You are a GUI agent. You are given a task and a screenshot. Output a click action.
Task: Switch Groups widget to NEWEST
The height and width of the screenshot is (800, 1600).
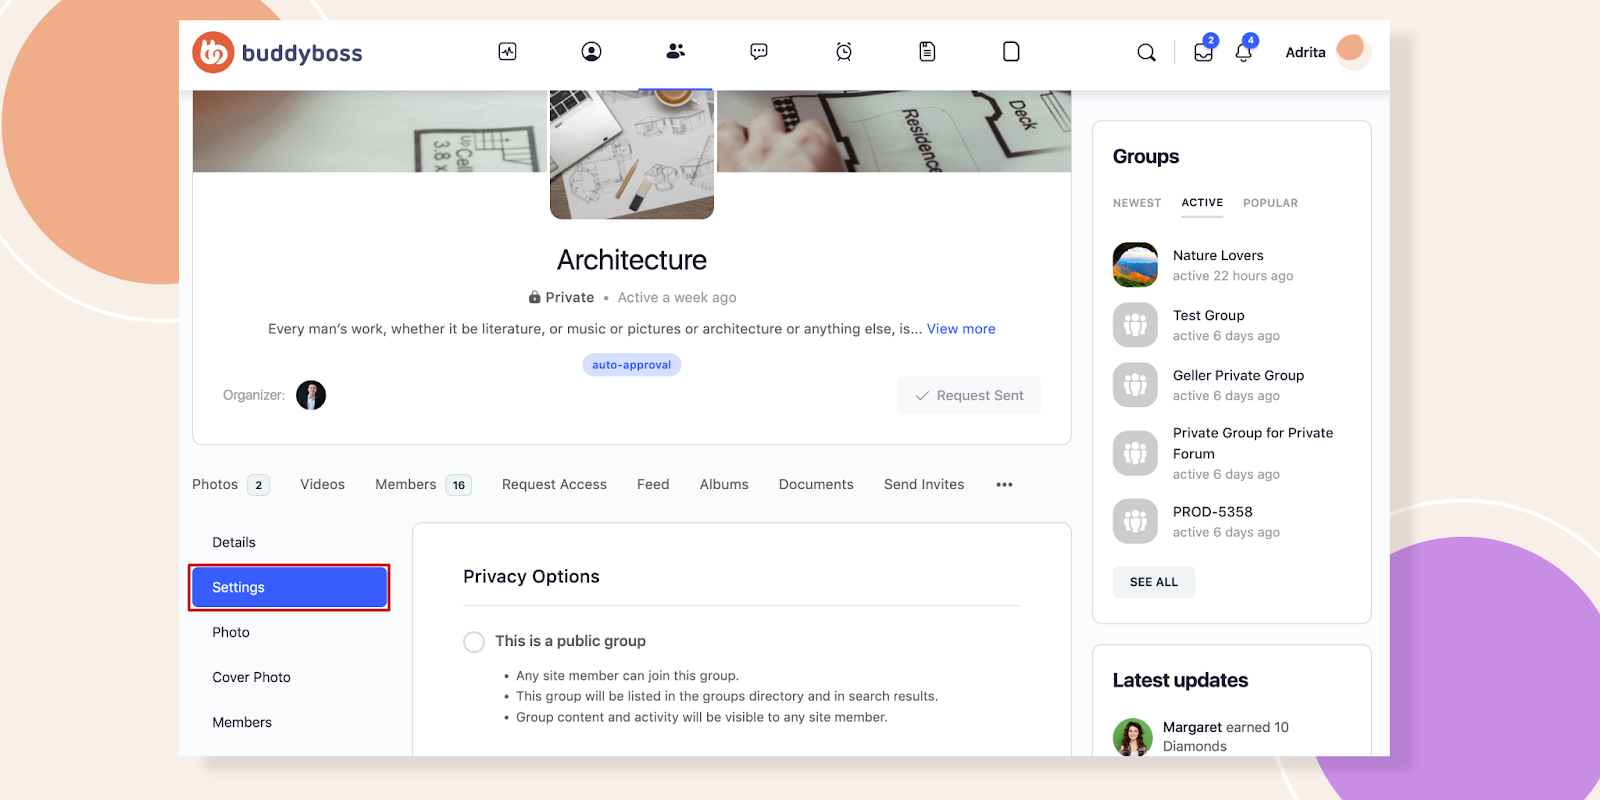pyautogui.click(x=1137, y=203)
